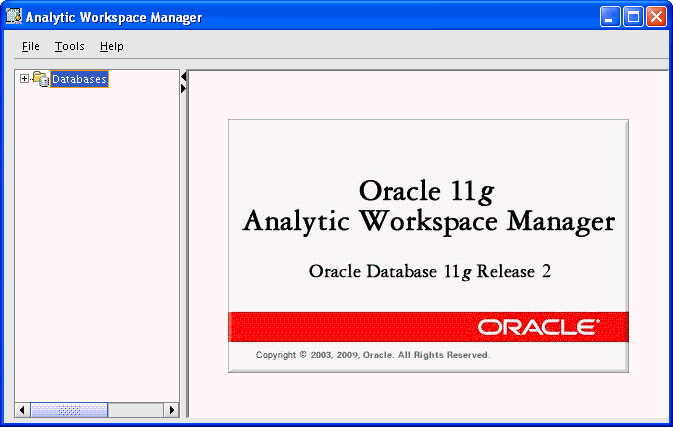Click the tree scrollbar right arrow

pyautogui.click(x=171, y=410)
